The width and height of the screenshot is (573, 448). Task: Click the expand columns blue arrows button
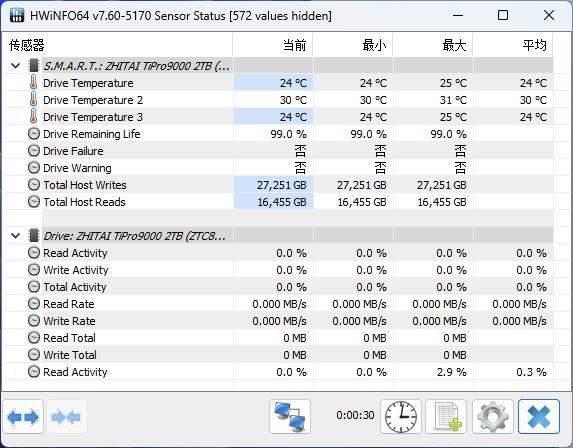23,417
